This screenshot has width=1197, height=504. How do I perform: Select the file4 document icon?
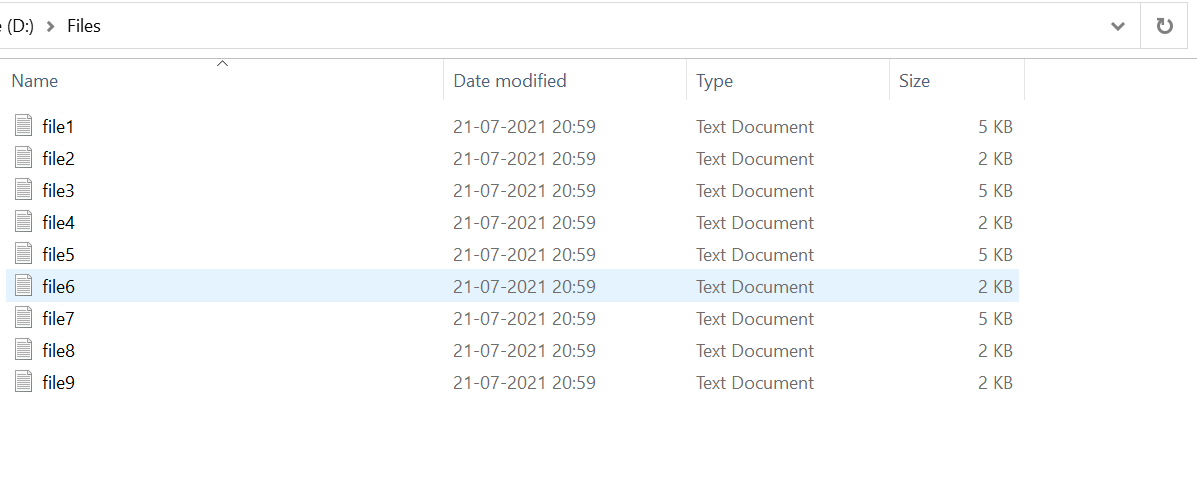pos(24,222)
